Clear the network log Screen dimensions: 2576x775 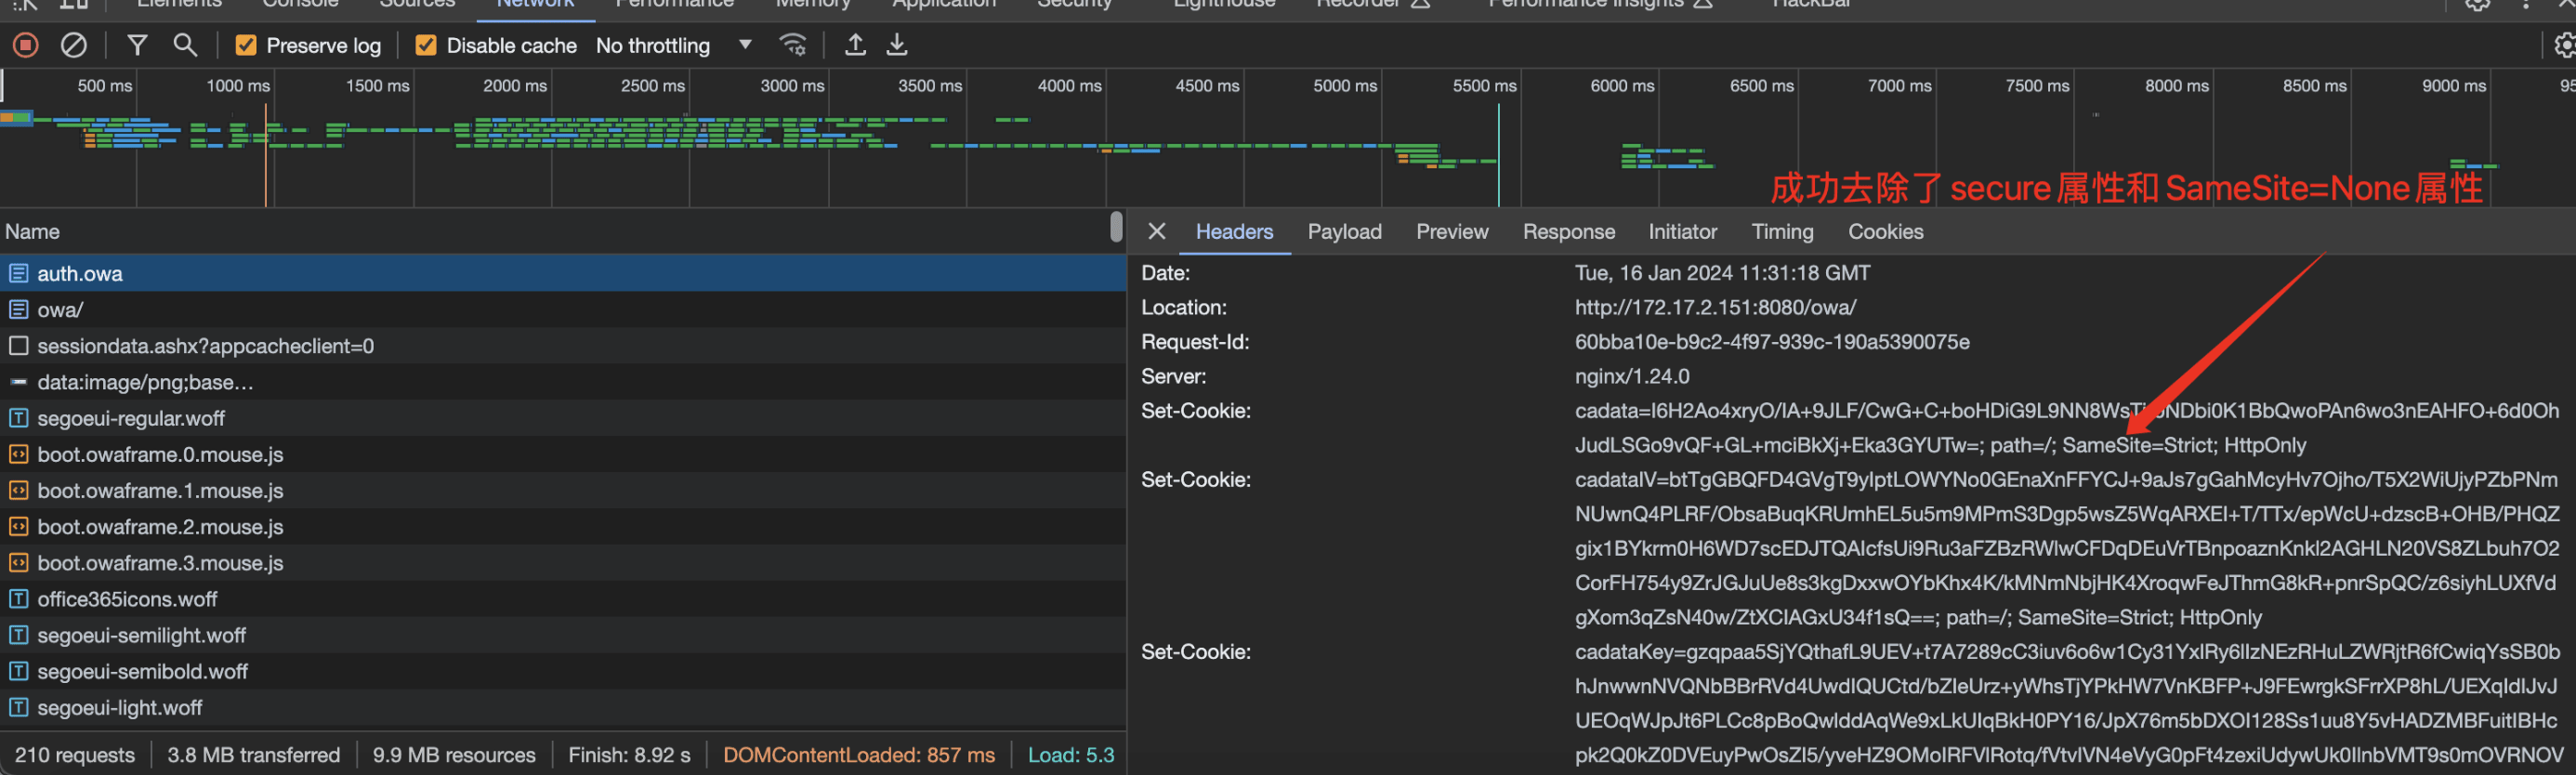(x=74, y=45)
